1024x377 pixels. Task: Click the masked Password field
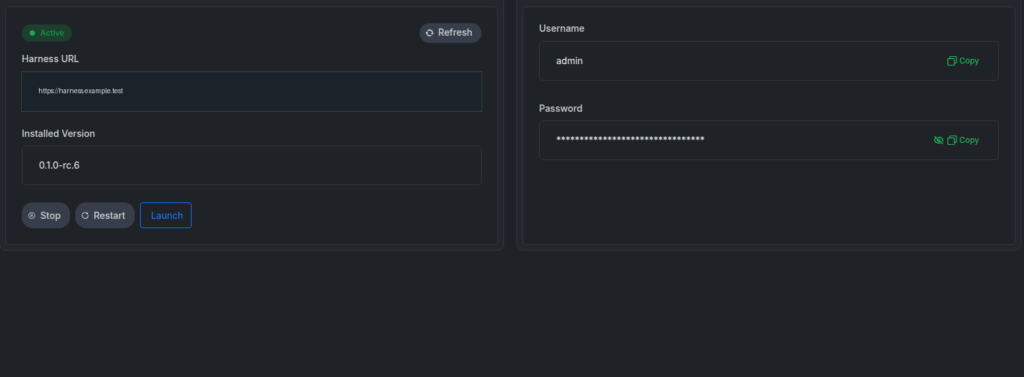point(769,140)
